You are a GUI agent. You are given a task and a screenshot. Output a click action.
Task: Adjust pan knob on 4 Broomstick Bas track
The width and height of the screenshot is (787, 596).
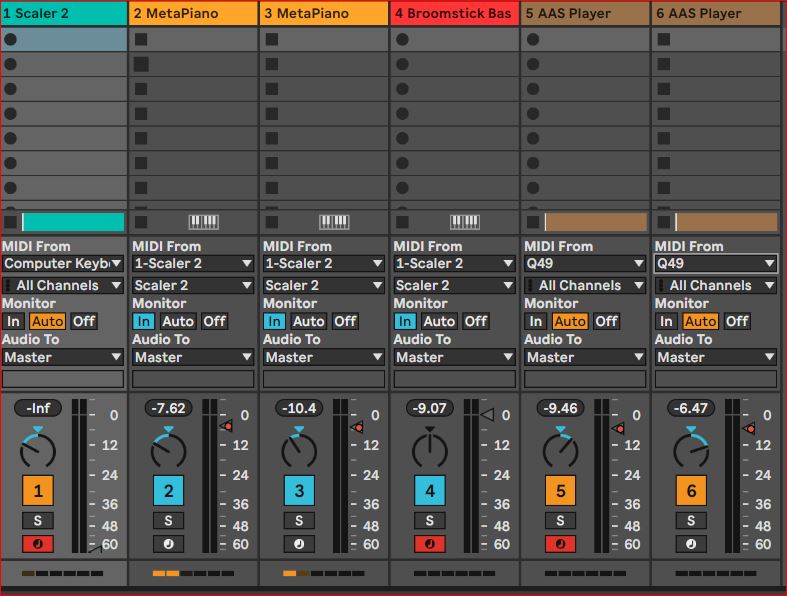pos(430,450)
